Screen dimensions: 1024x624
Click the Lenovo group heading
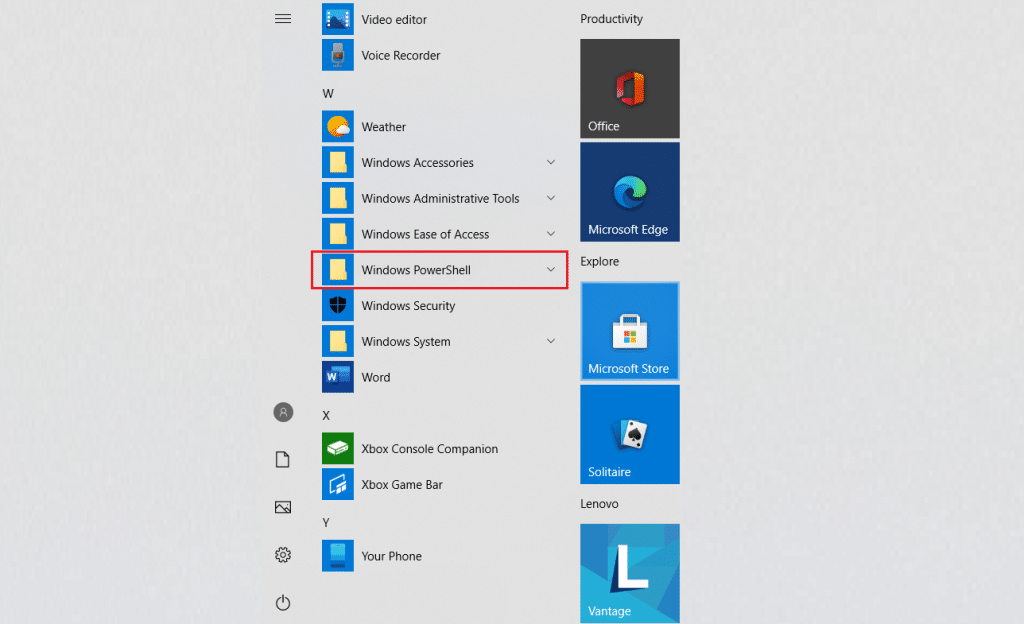pyautogui.click(x=599, y=504)
